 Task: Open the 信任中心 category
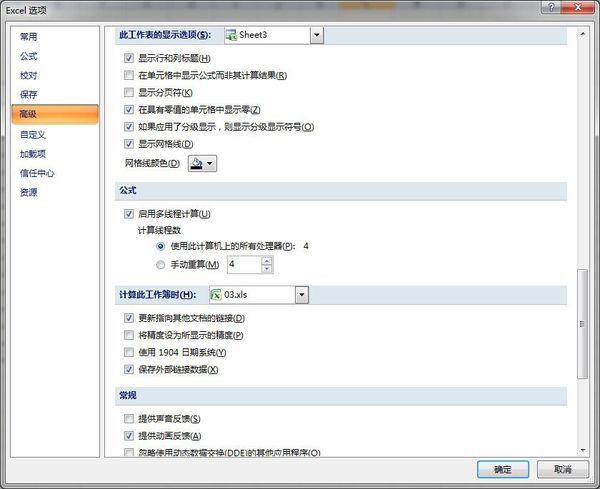37,173
